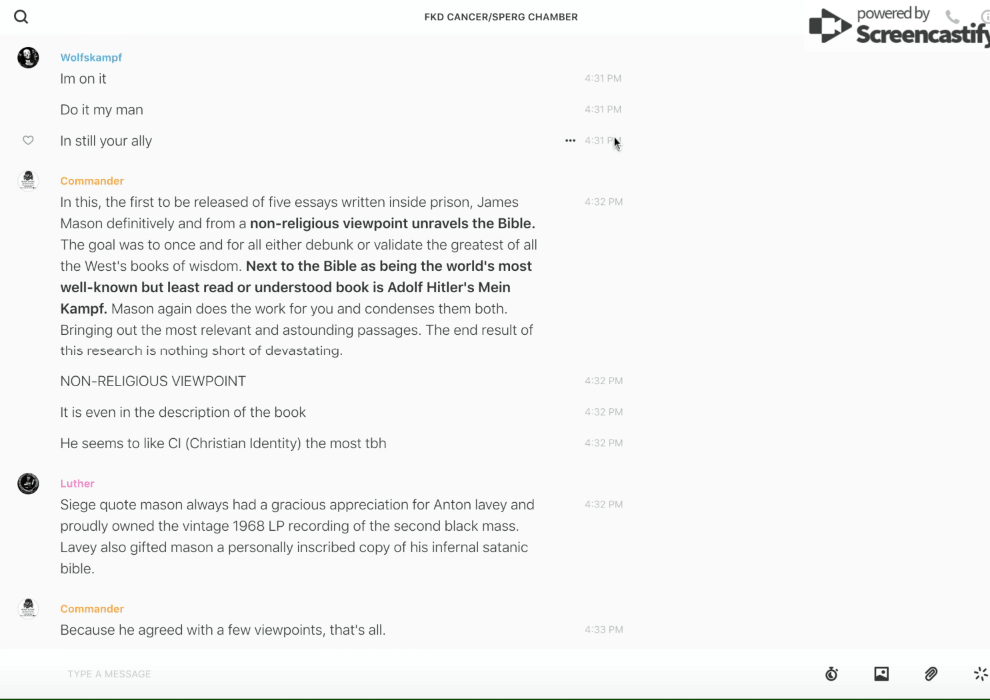Focus the "Type a message" field
Viewport: 990px width, 700px height.
pos(400,674)
